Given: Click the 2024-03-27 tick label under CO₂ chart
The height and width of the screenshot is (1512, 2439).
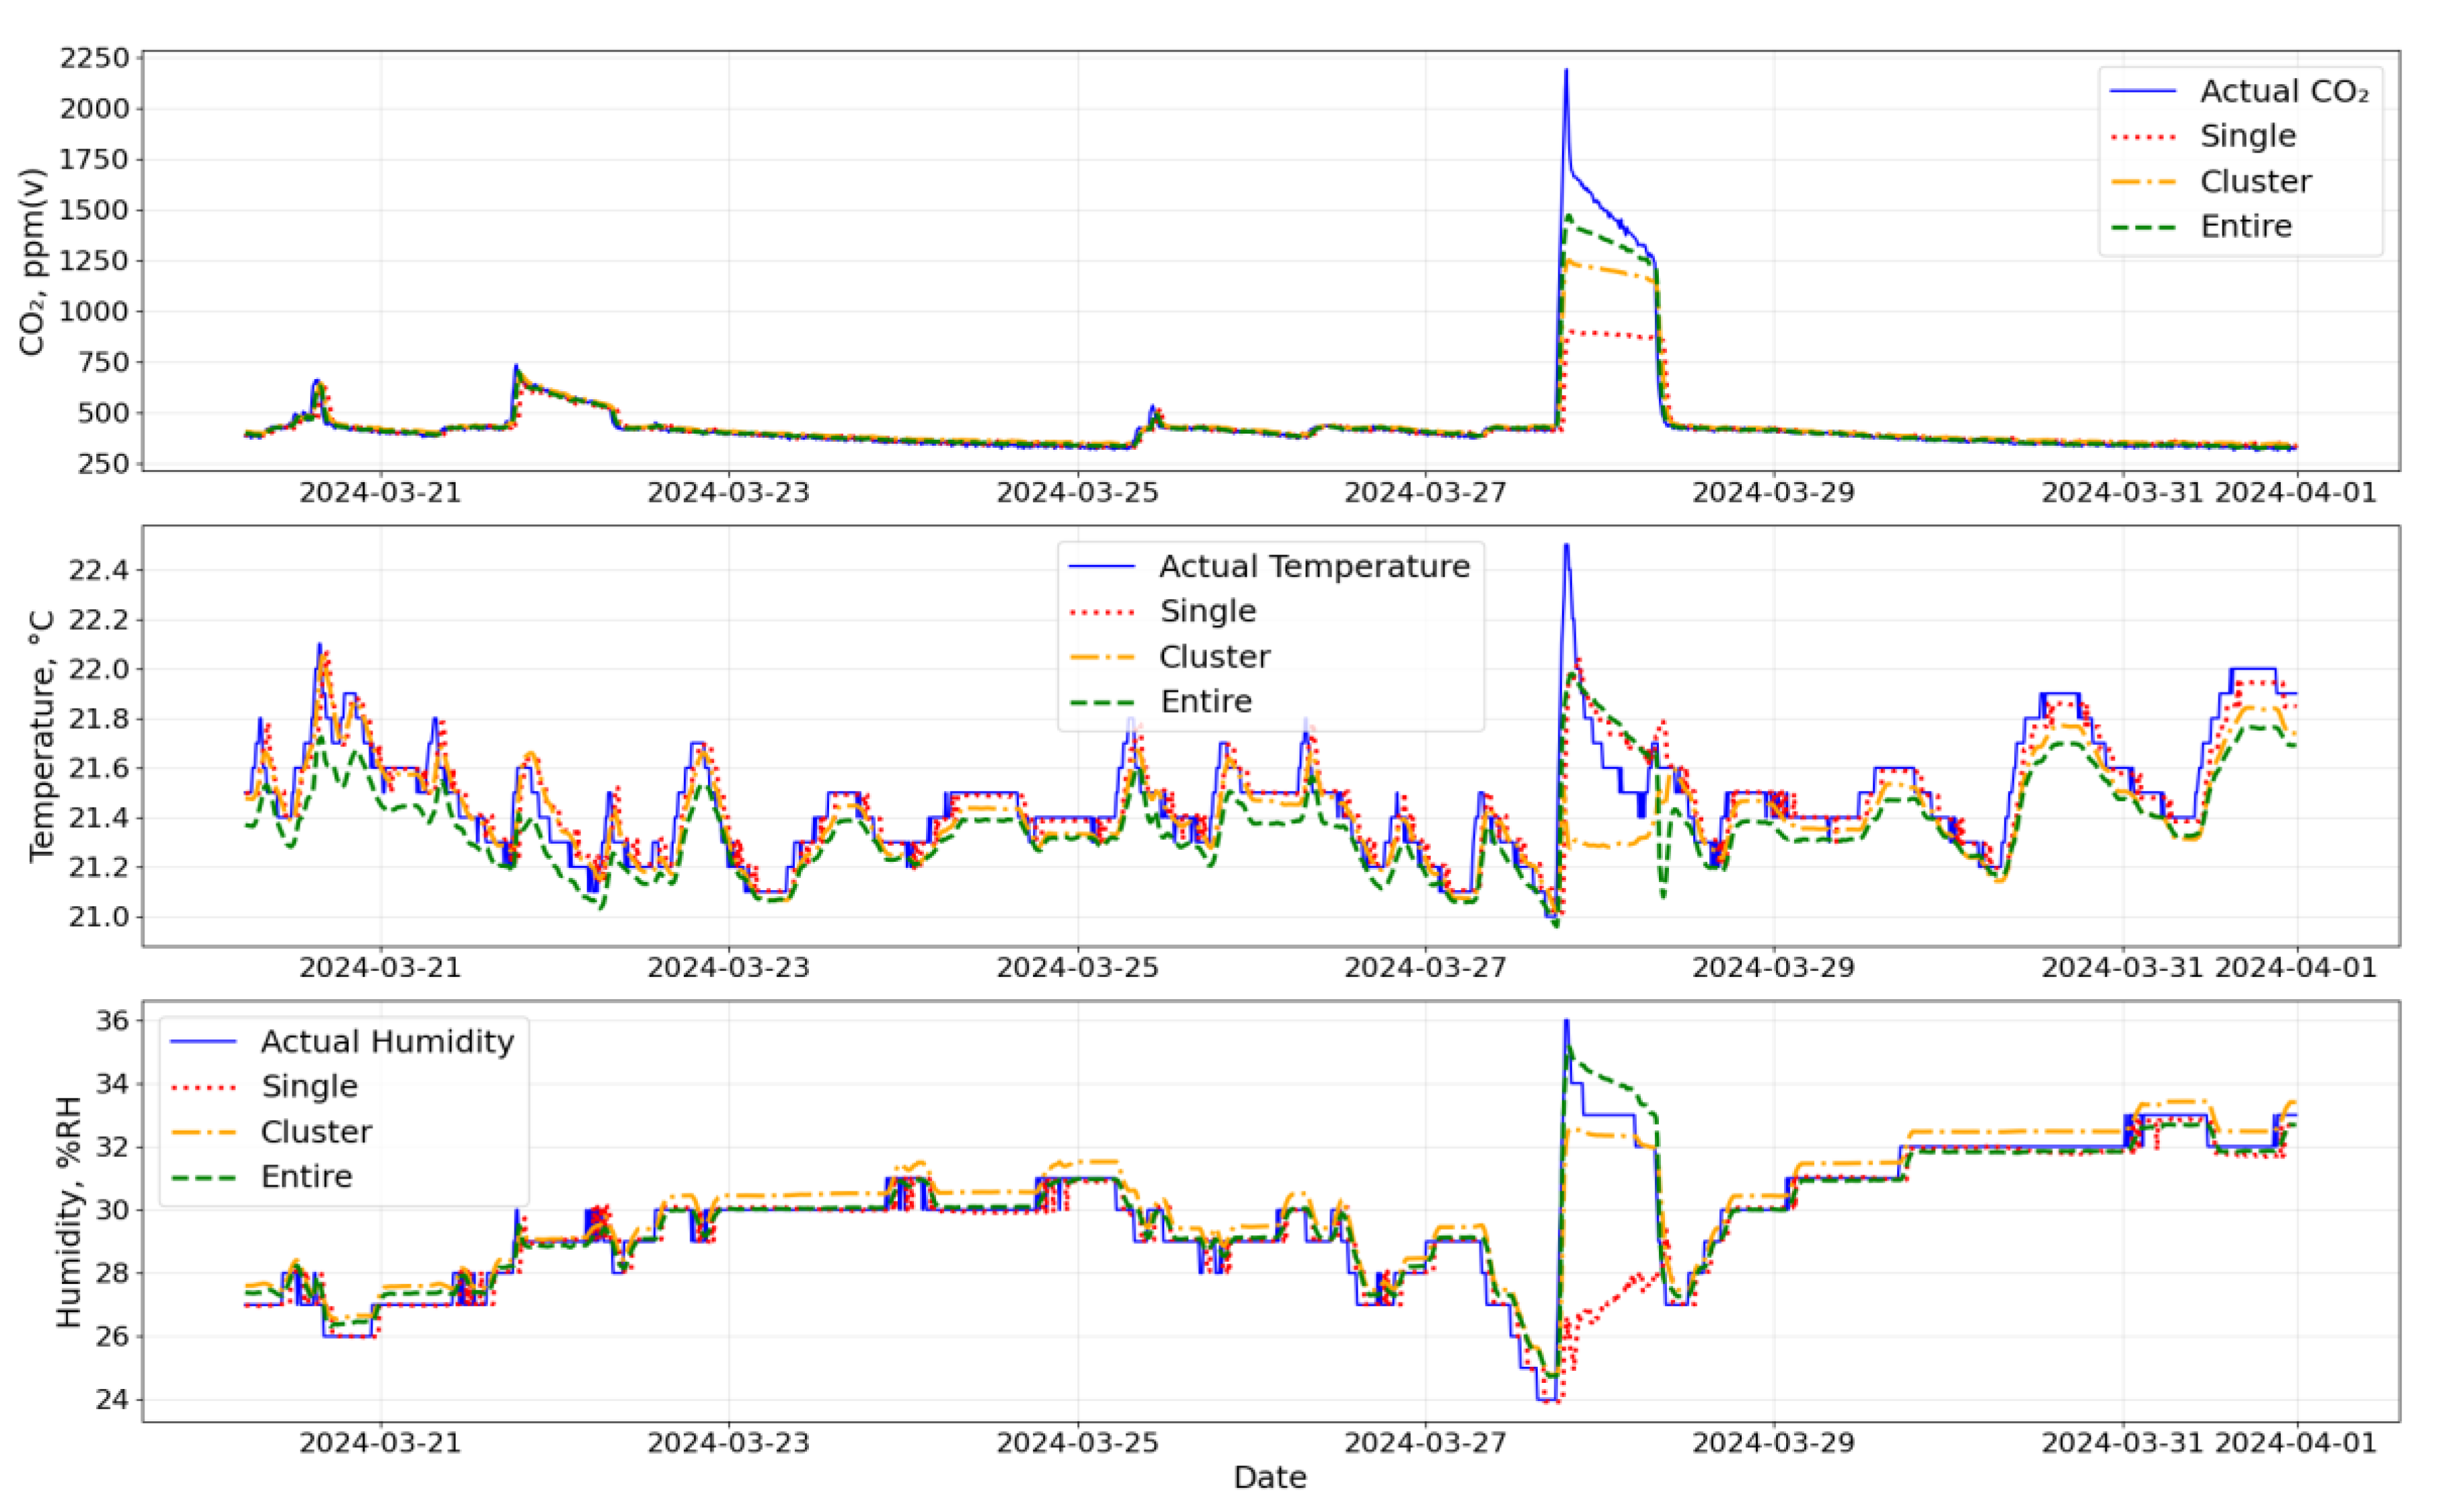Looking at the screenshot, I should pyautogui.click(x=1425, y=493).
